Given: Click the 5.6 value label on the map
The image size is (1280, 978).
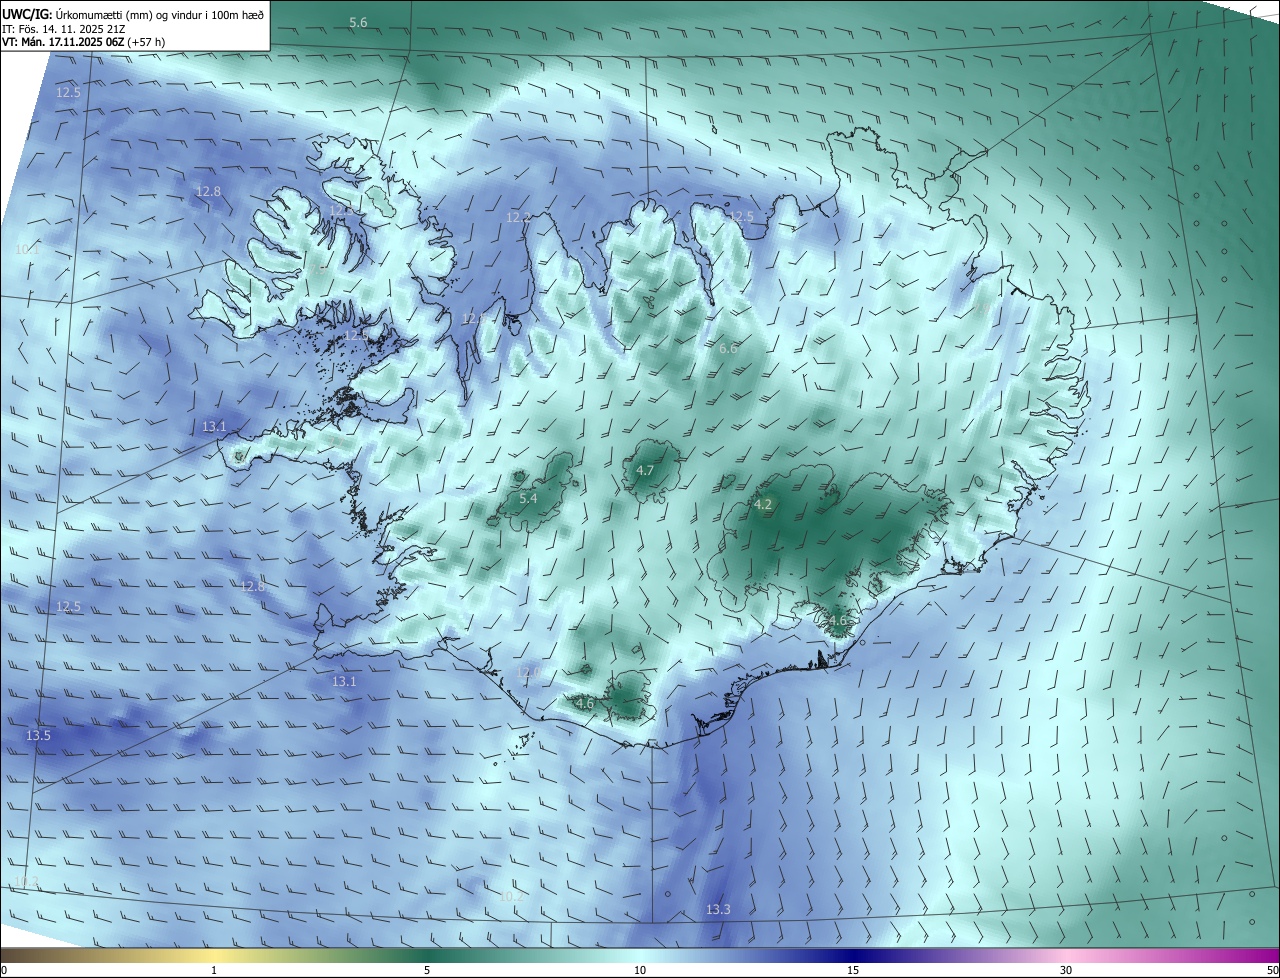Looking at the screenshot, I should (x=358, y=22).
